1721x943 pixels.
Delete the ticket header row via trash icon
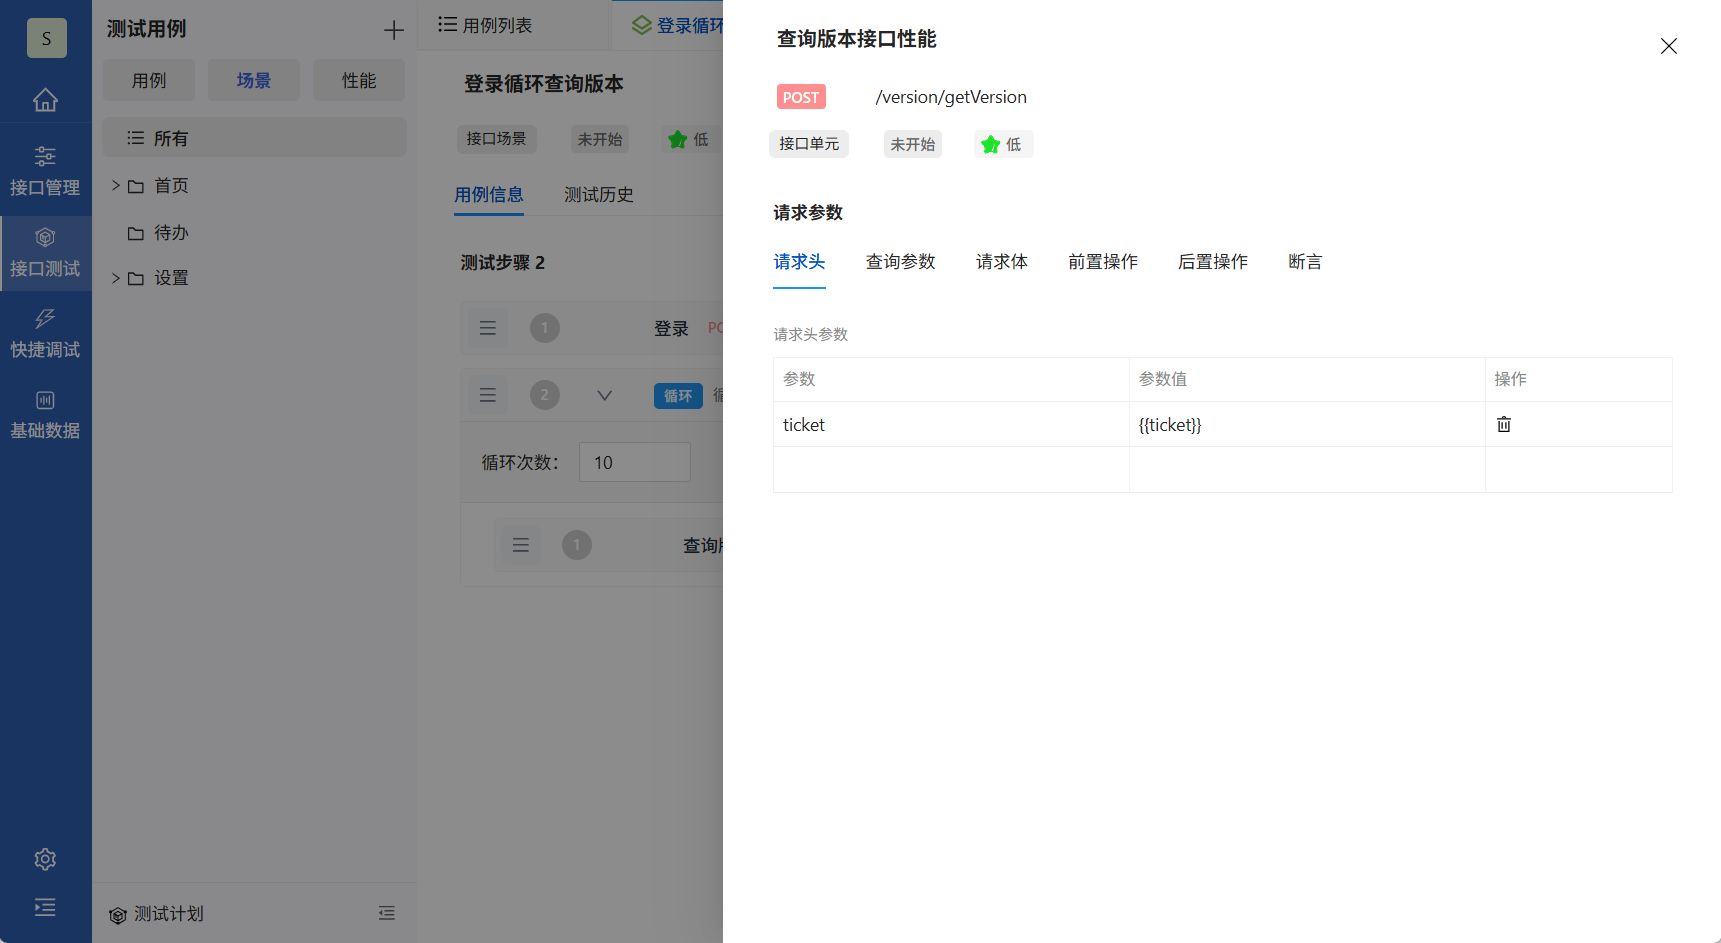(1504, 424)
